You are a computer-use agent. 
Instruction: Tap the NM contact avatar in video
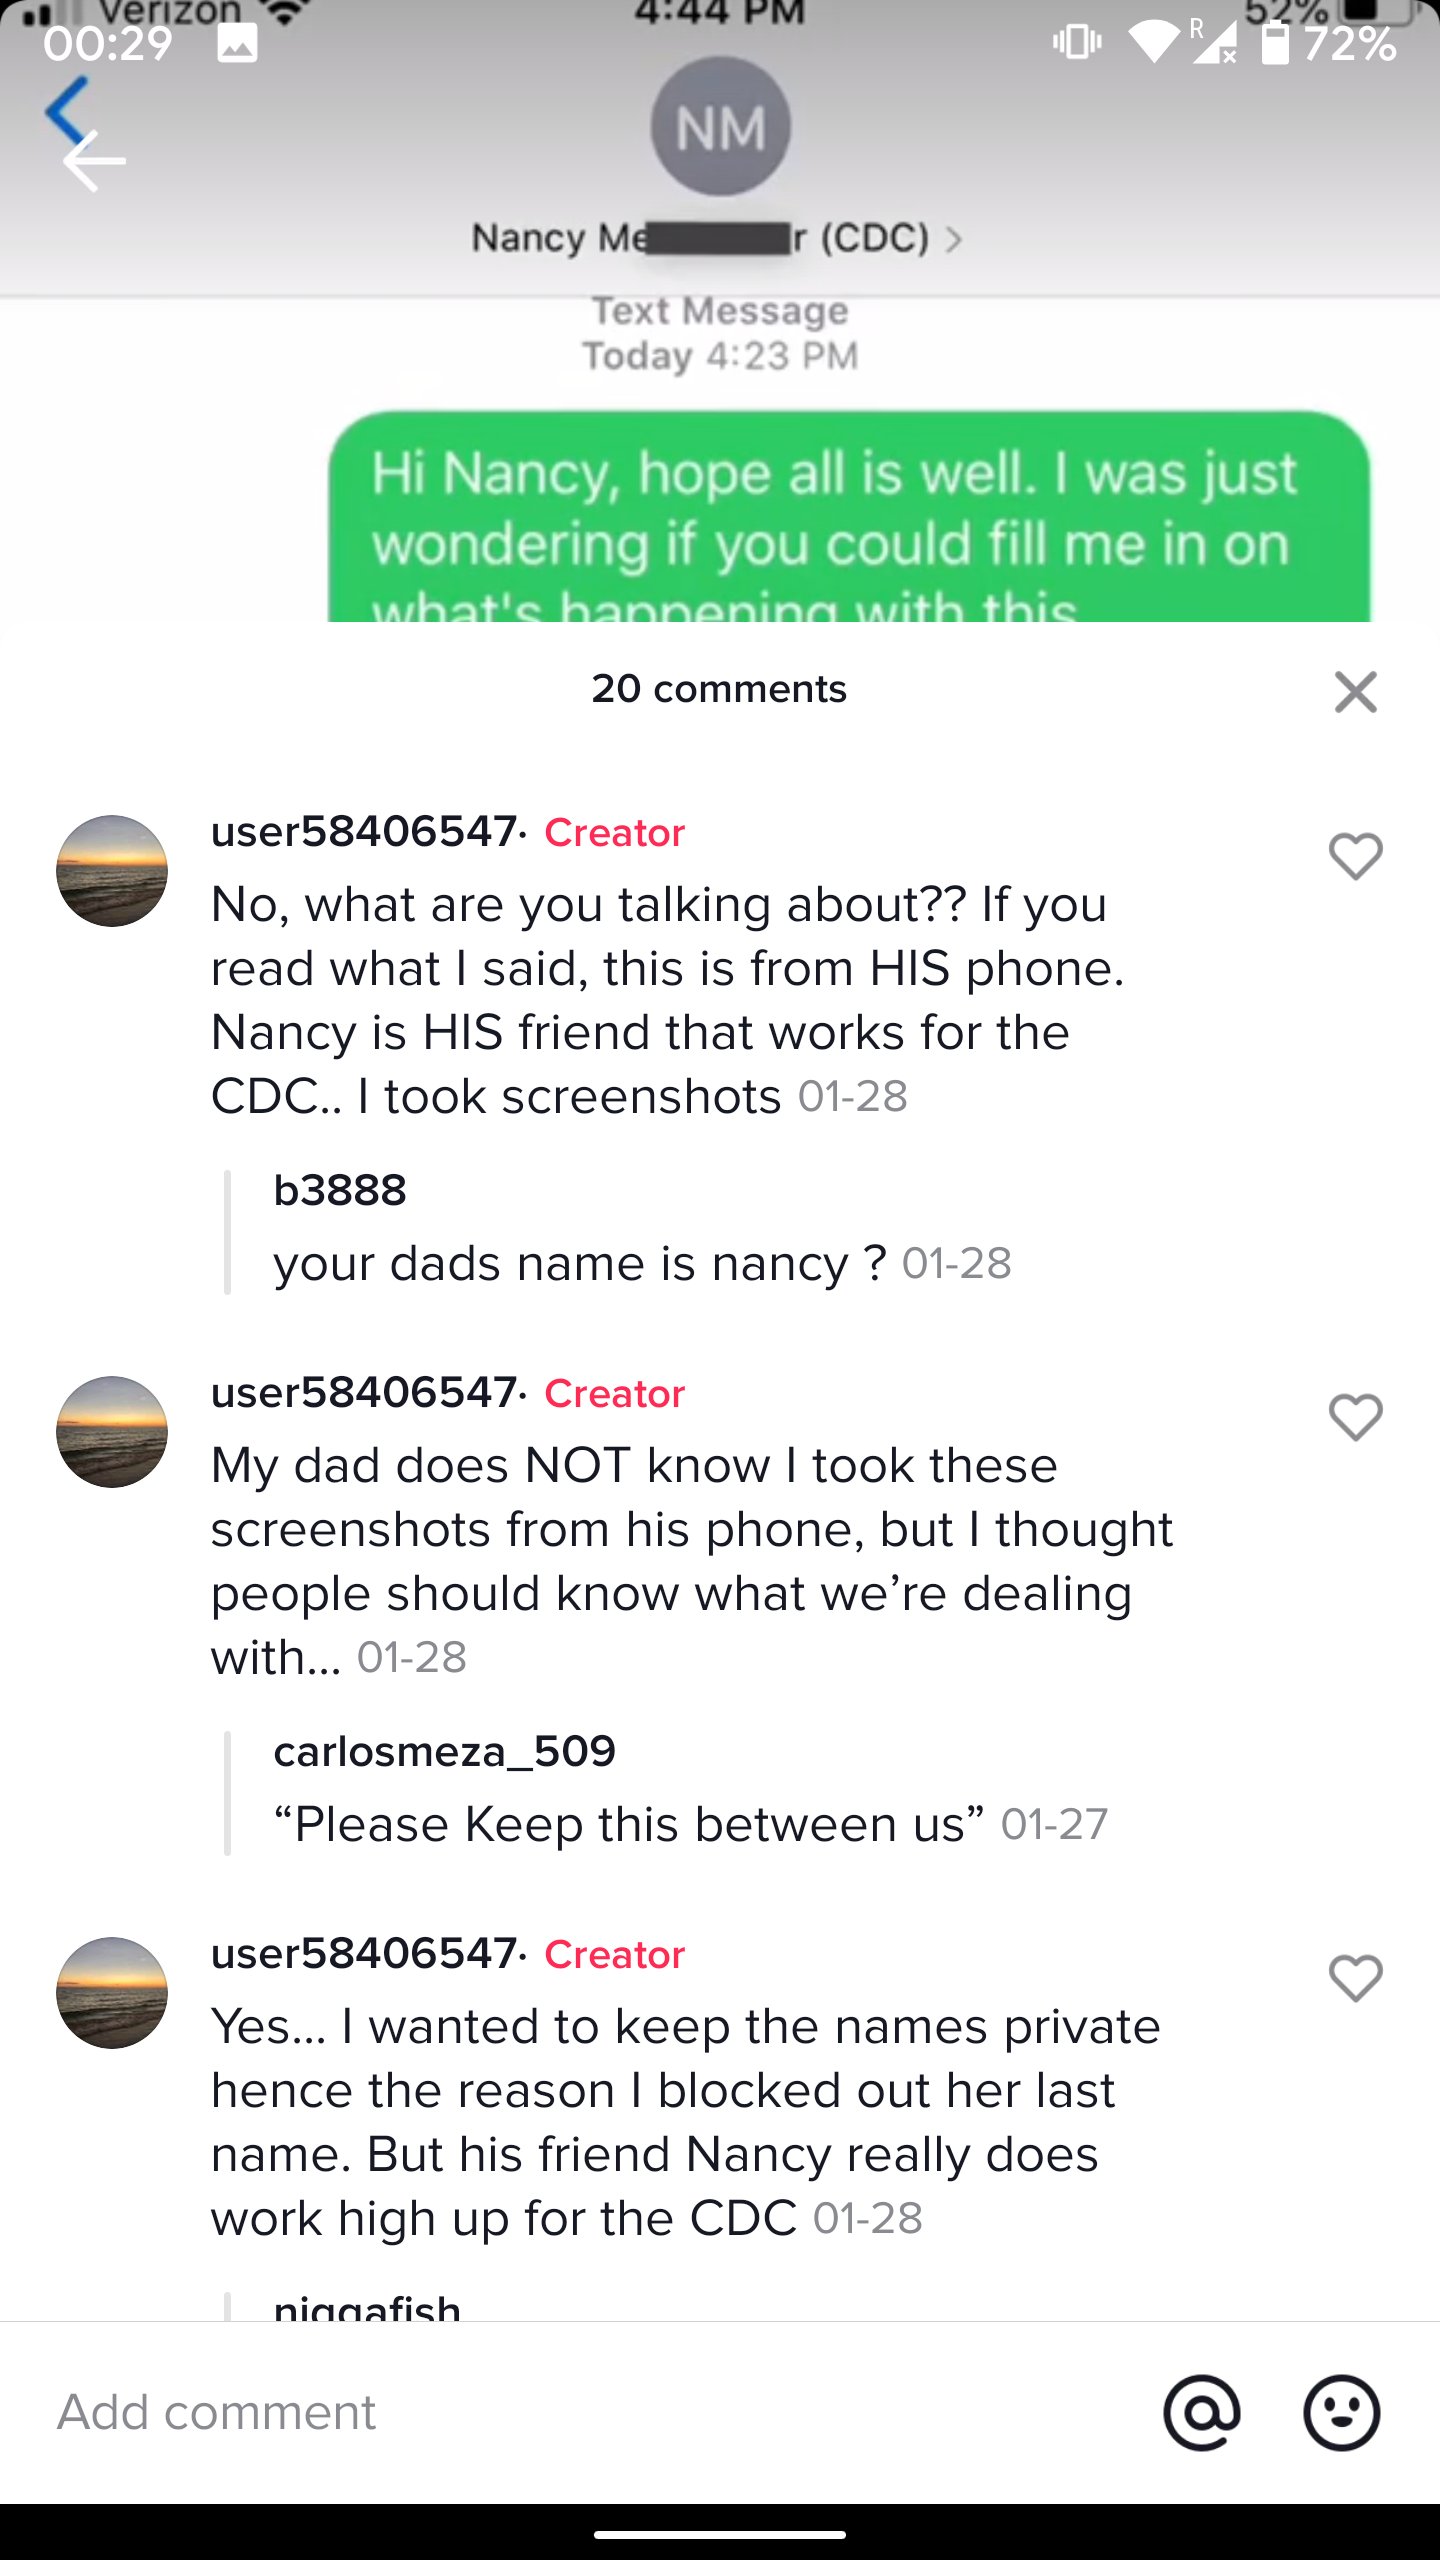pos(720,127)
